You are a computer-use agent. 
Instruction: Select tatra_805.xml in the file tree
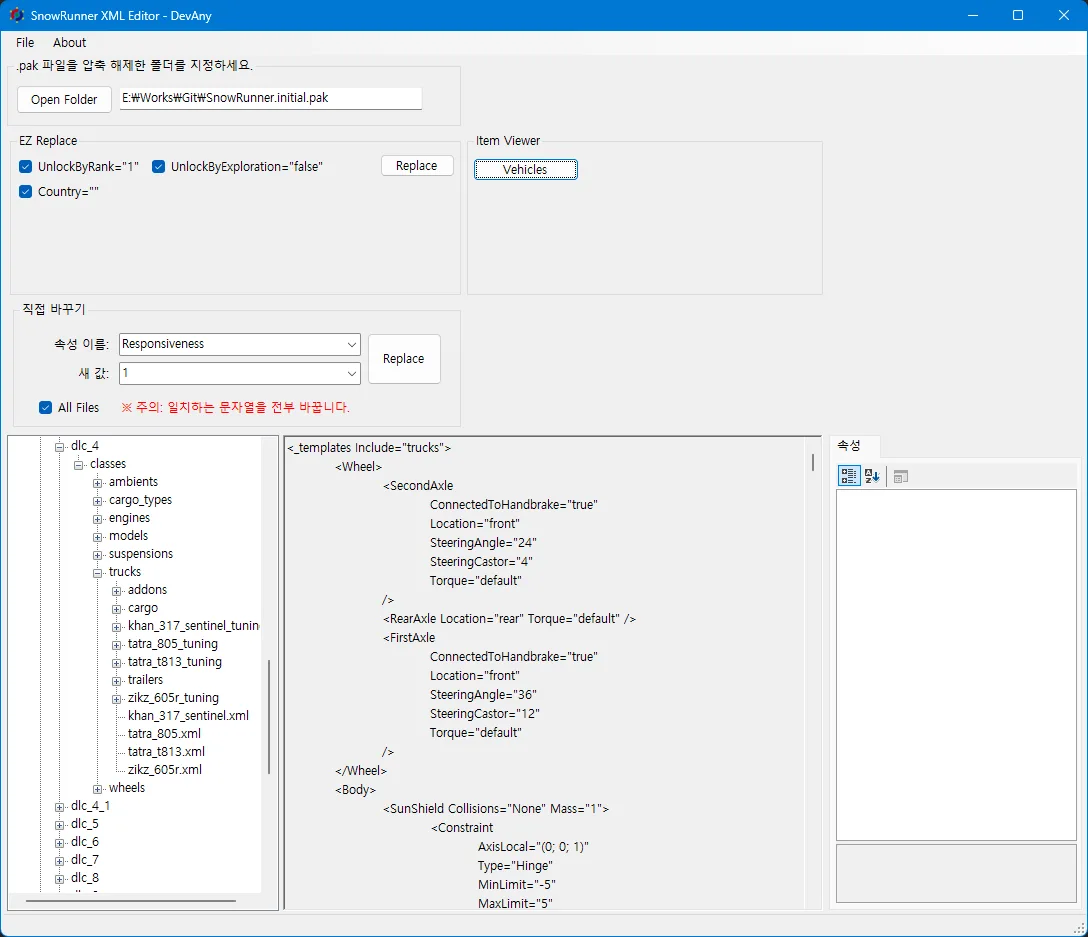pos(164,734)
